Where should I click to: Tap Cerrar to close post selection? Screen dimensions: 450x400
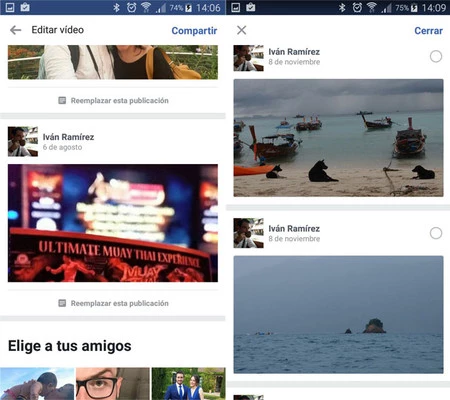429,31
